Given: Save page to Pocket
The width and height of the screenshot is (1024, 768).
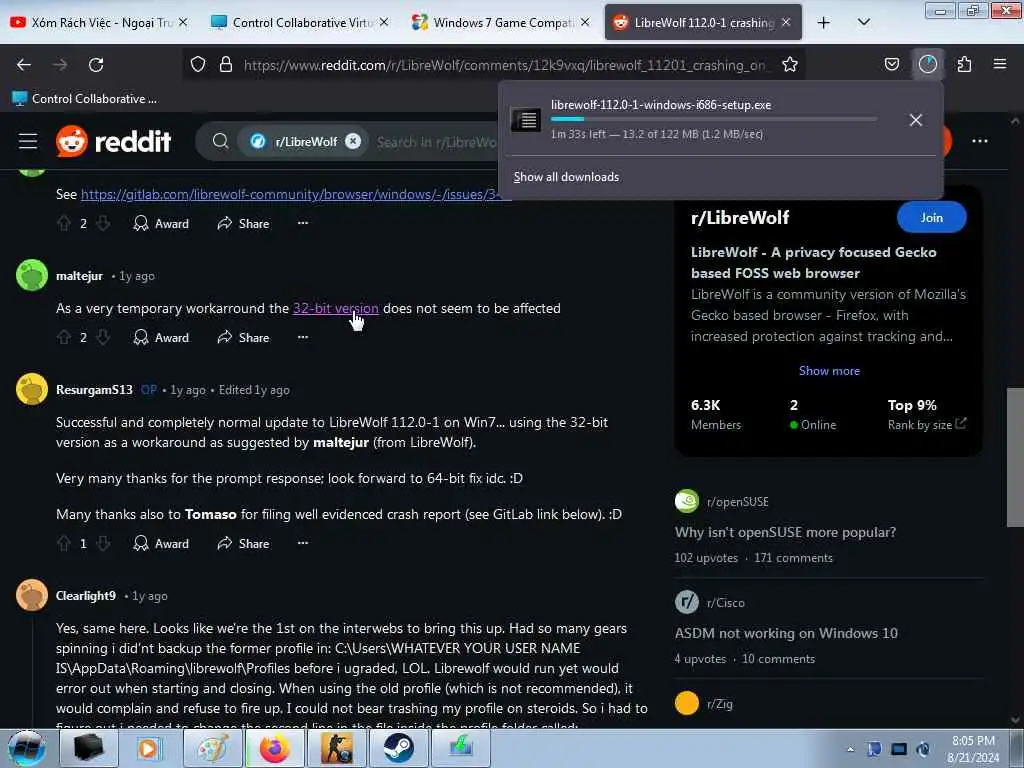Looking at the screenshot, I should (891, 64).
